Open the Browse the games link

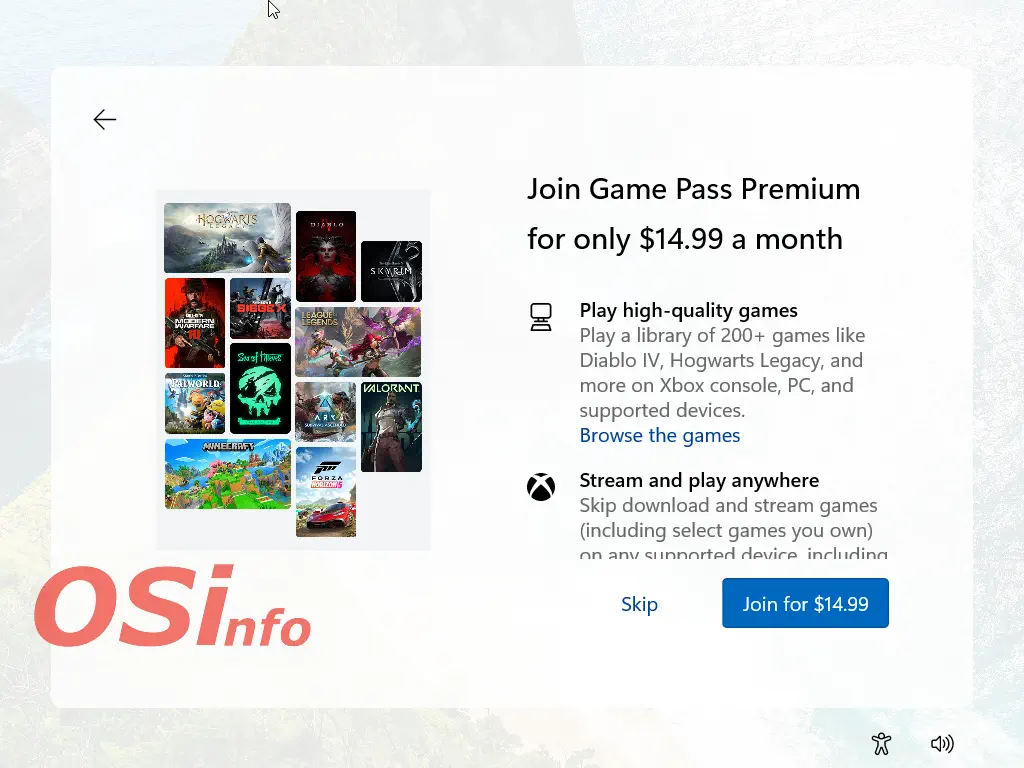[x=660, y=435]
